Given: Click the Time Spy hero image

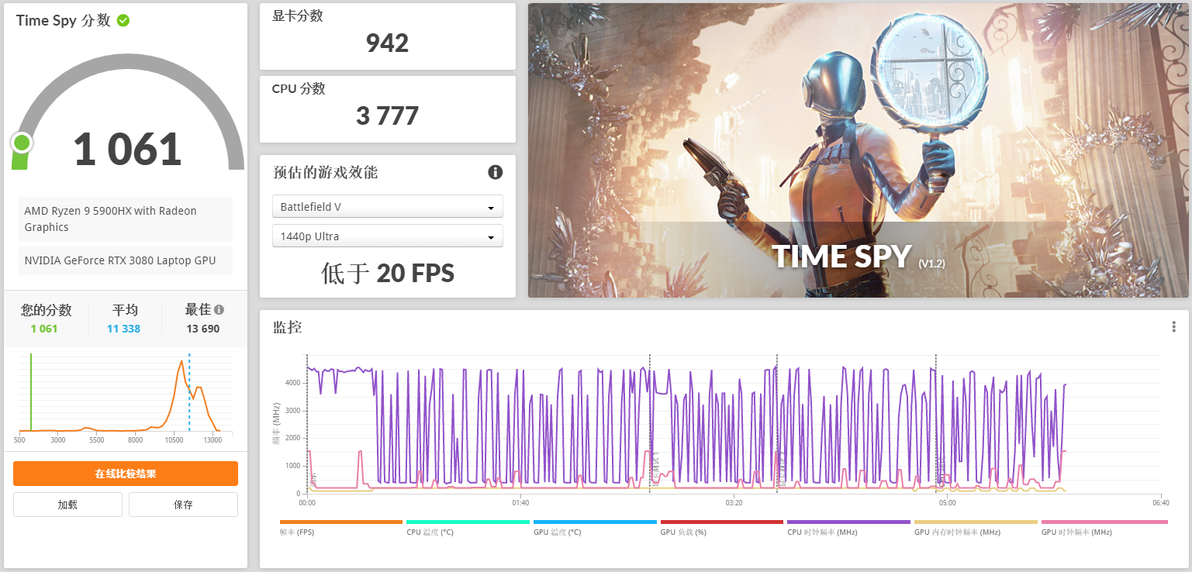Looking at the screenshot, I should coord(857,150).
